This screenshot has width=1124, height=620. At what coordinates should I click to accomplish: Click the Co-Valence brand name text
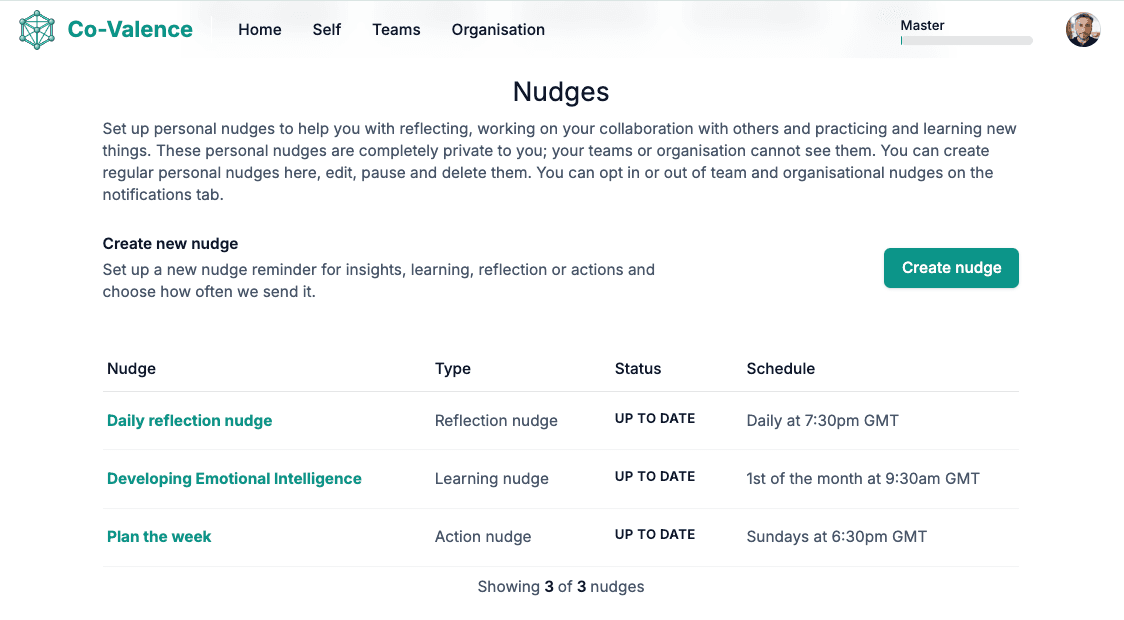(x=130, y=30)
